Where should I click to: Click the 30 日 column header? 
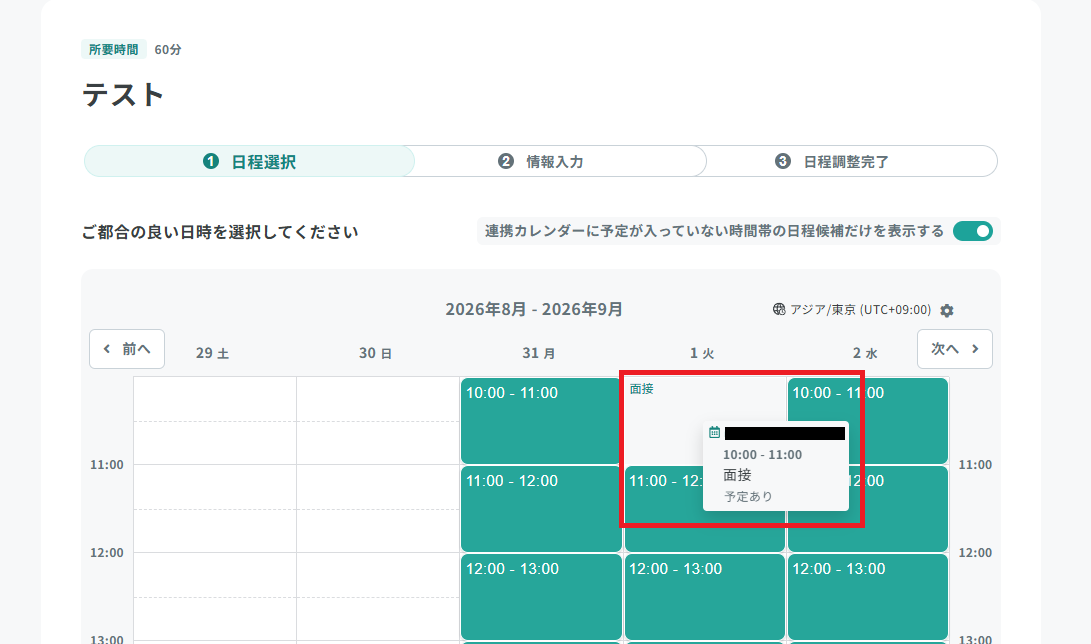375,353
